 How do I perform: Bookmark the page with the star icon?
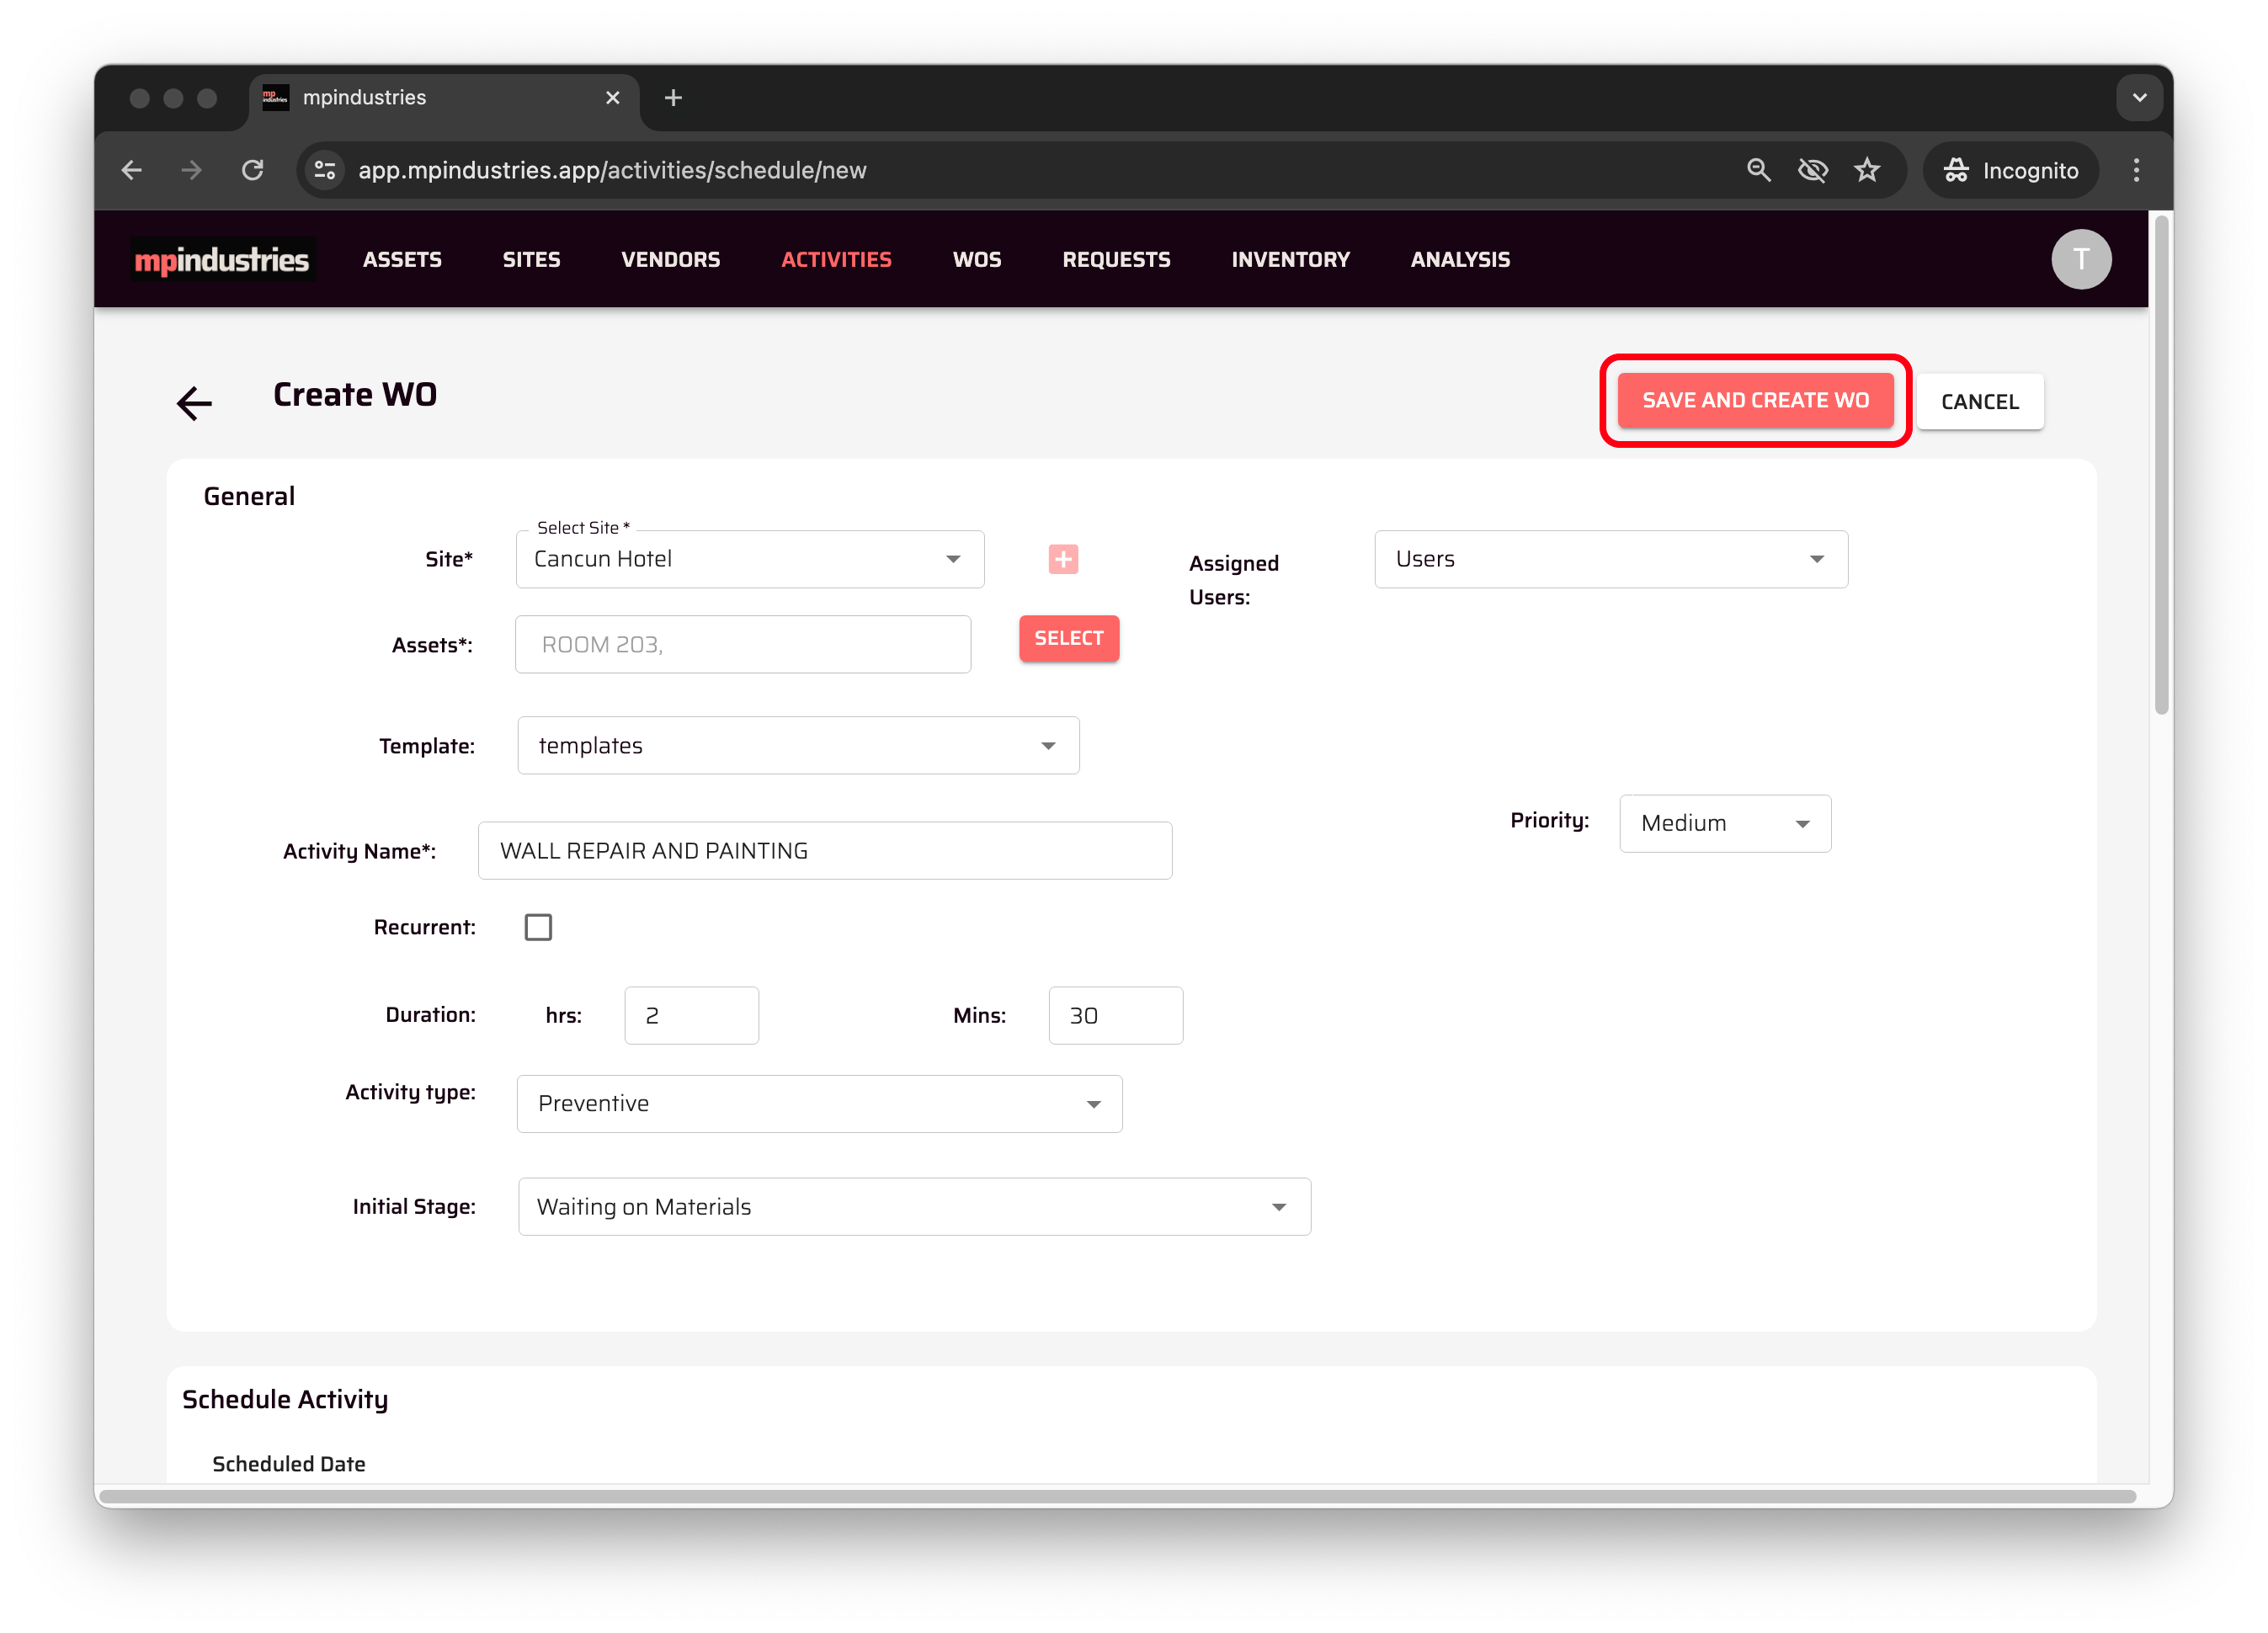coord(1866,170)
